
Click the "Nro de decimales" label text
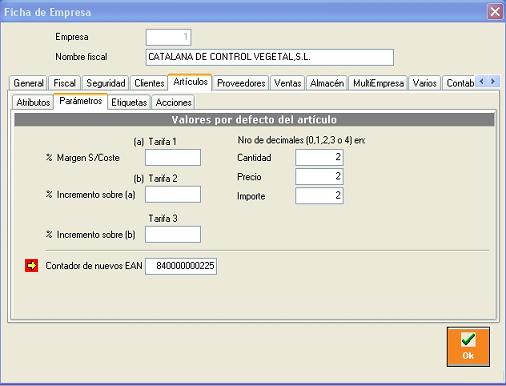(x=301, y=140)
